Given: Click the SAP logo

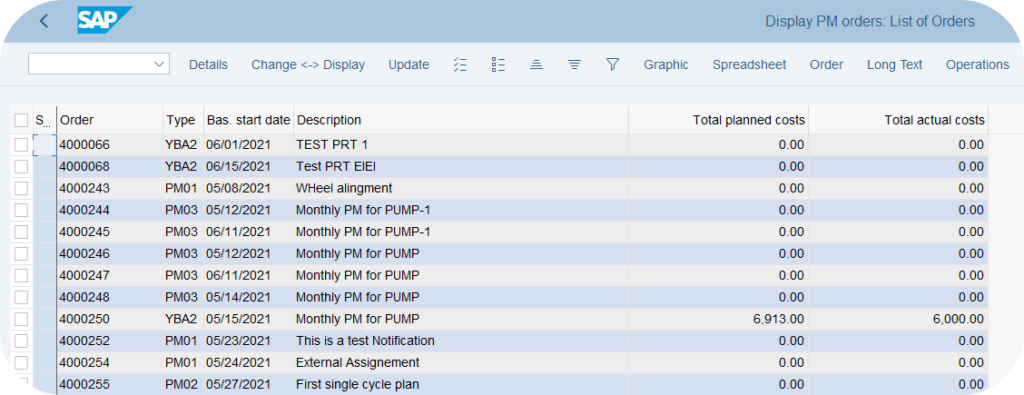Looking at the screenshot, I should [x=104, y=20].
